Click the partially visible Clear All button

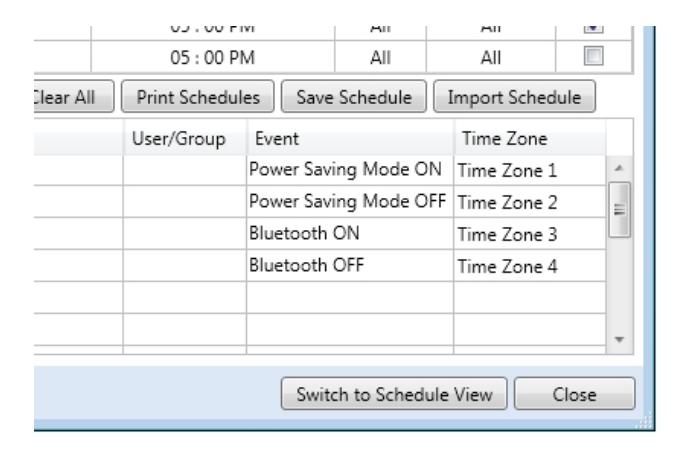[x=73, y=96]
